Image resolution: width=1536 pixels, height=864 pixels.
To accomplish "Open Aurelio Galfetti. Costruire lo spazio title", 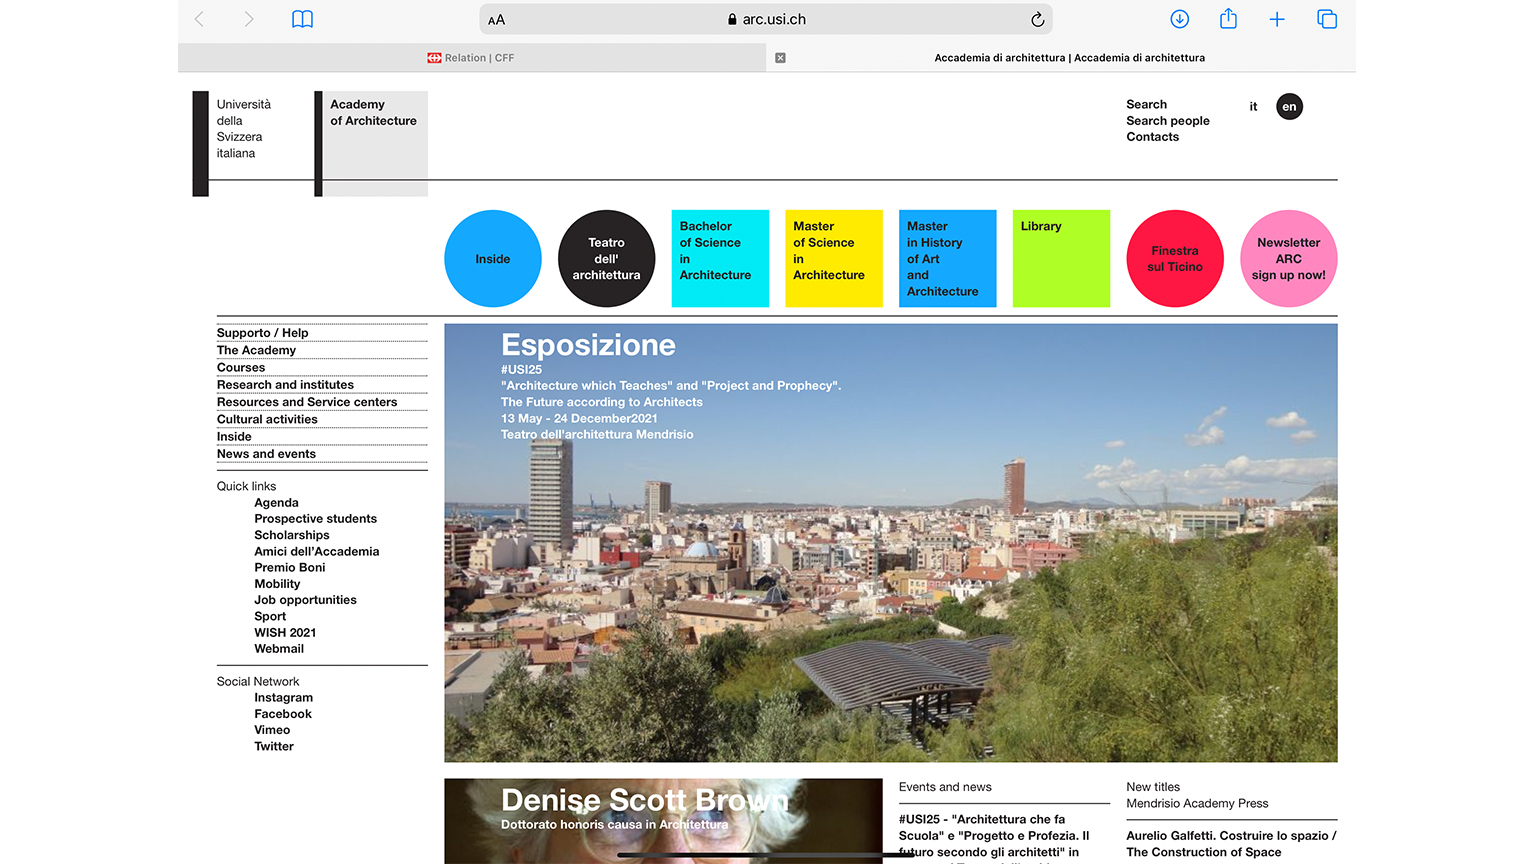I will 1231,844.
